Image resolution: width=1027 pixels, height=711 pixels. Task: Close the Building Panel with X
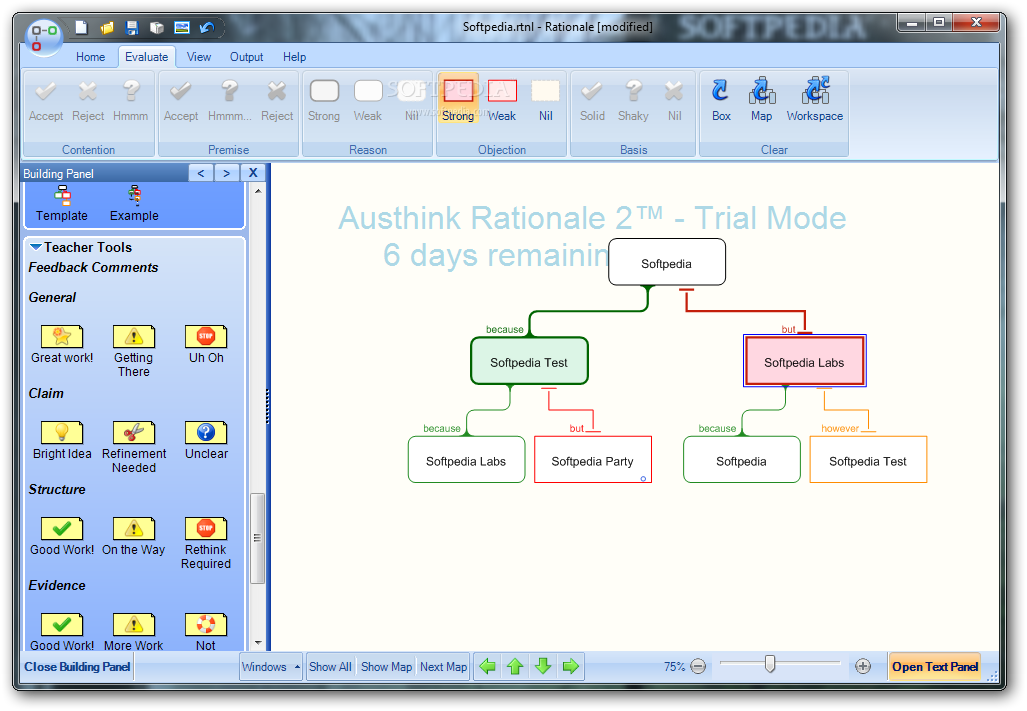(x=253, y=173)
